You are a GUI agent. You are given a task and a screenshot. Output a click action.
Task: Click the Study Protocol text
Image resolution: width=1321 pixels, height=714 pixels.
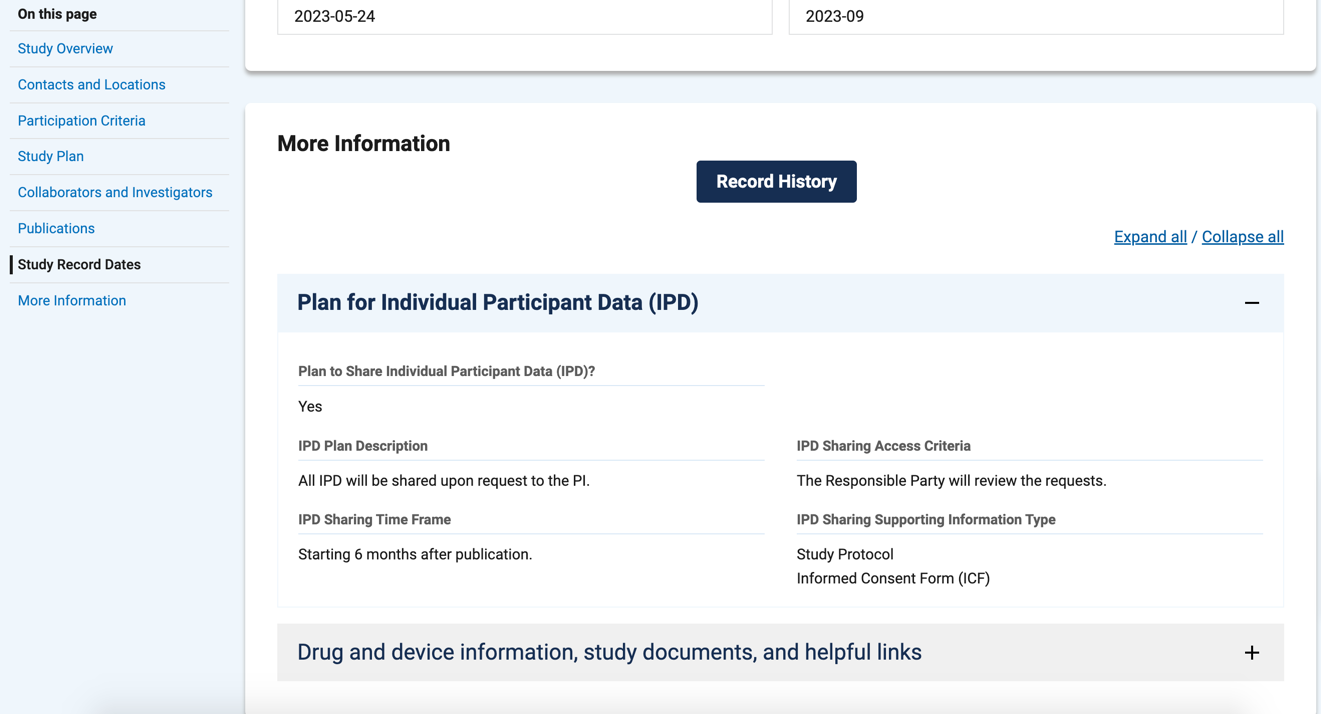[x=845, y=555]
